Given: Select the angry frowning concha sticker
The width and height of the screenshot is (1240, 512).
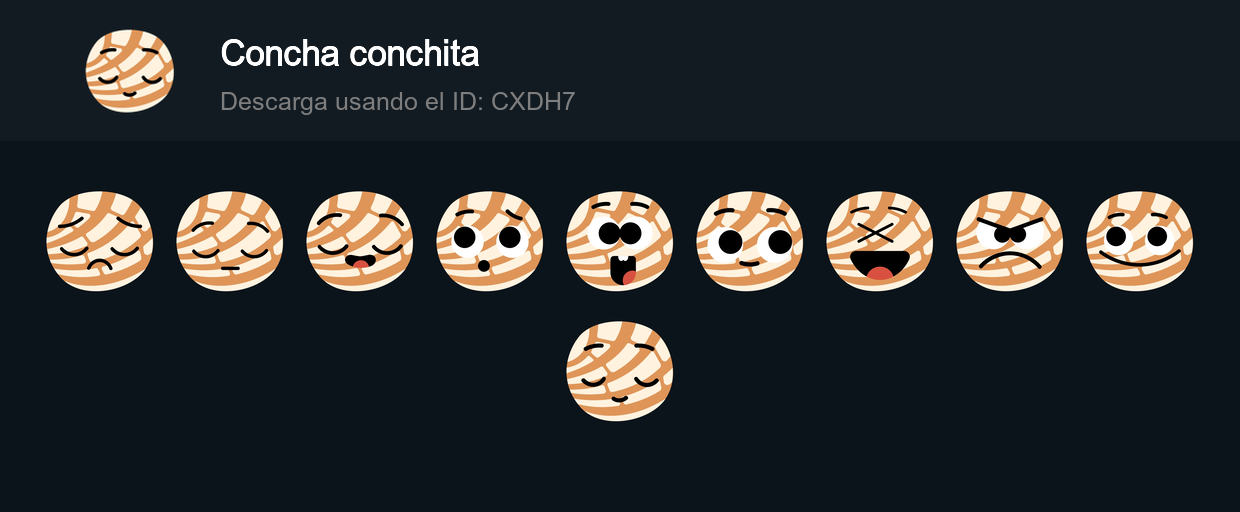Looking at the screenshot, I should 1010,241.
